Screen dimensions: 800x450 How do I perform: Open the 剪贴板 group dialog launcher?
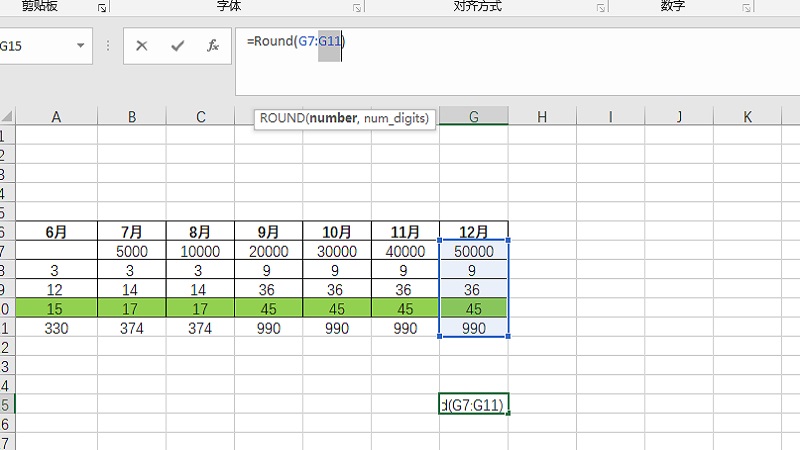click(102, 8)
